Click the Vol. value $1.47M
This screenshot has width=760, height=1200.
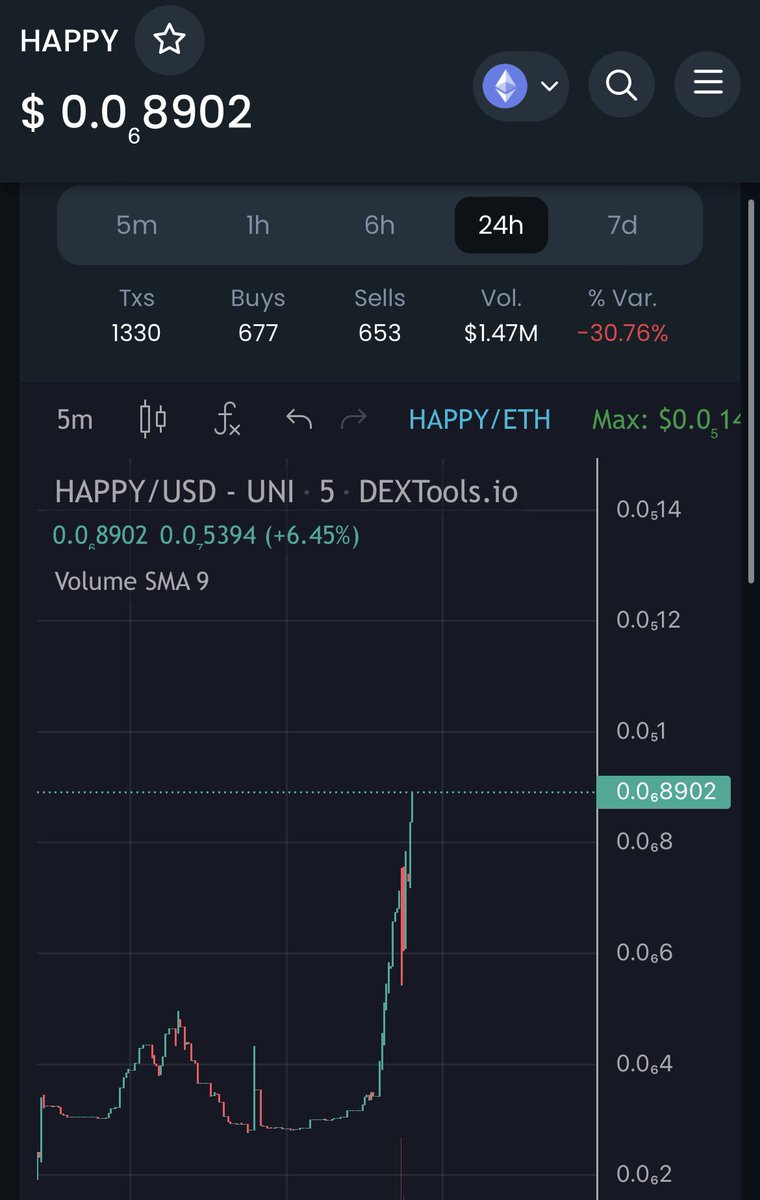tap(501, 333)
